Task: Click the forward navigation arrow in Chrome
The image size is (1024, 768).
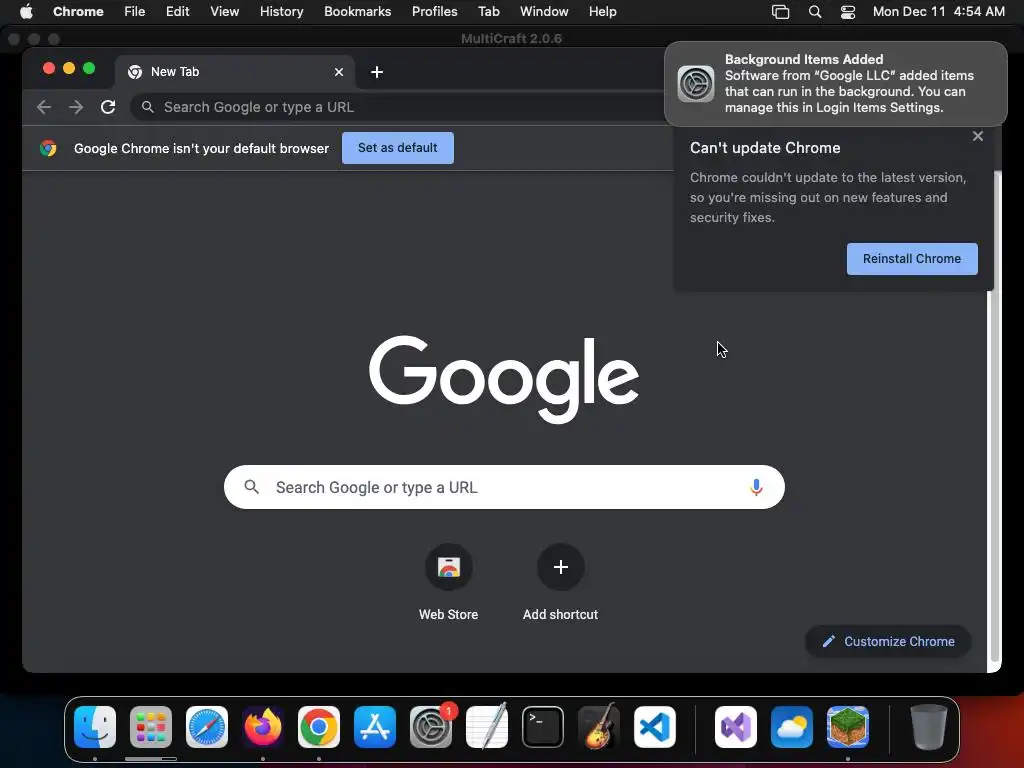Action: click(x=76, y=107)
